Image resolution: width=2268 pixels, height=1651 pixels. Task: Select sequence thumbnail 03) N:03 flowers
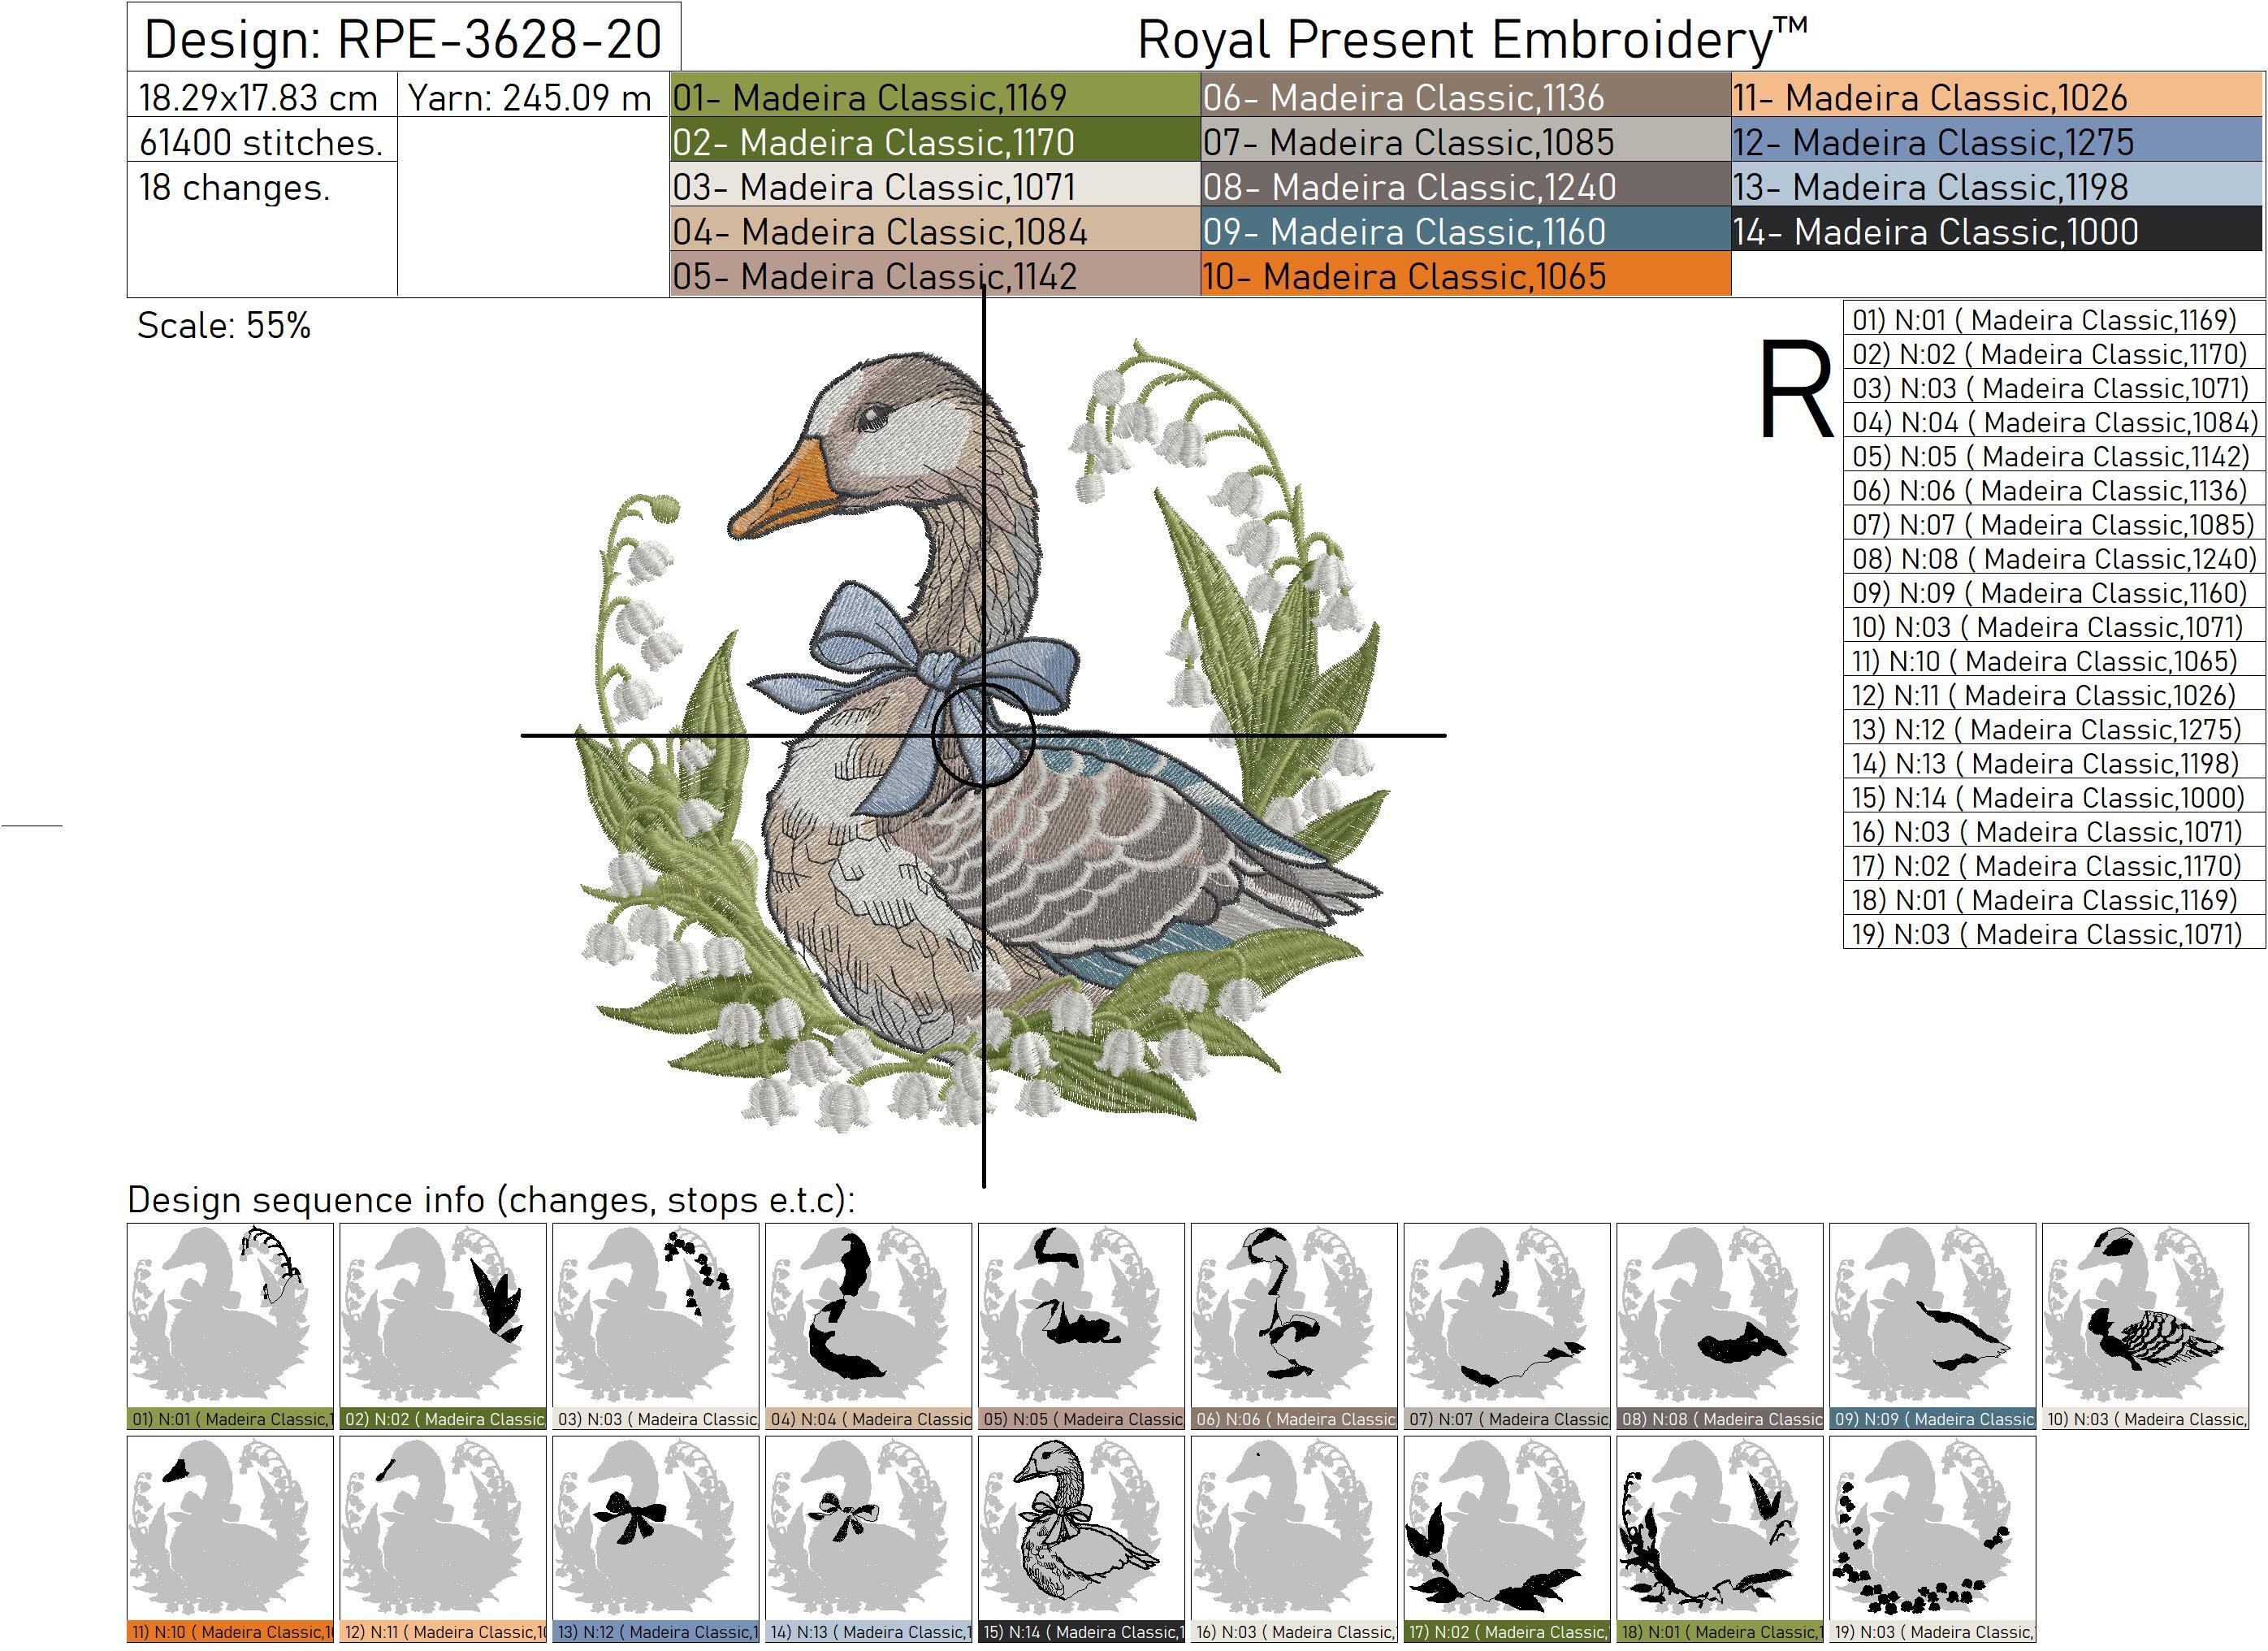pos(656,1326)
